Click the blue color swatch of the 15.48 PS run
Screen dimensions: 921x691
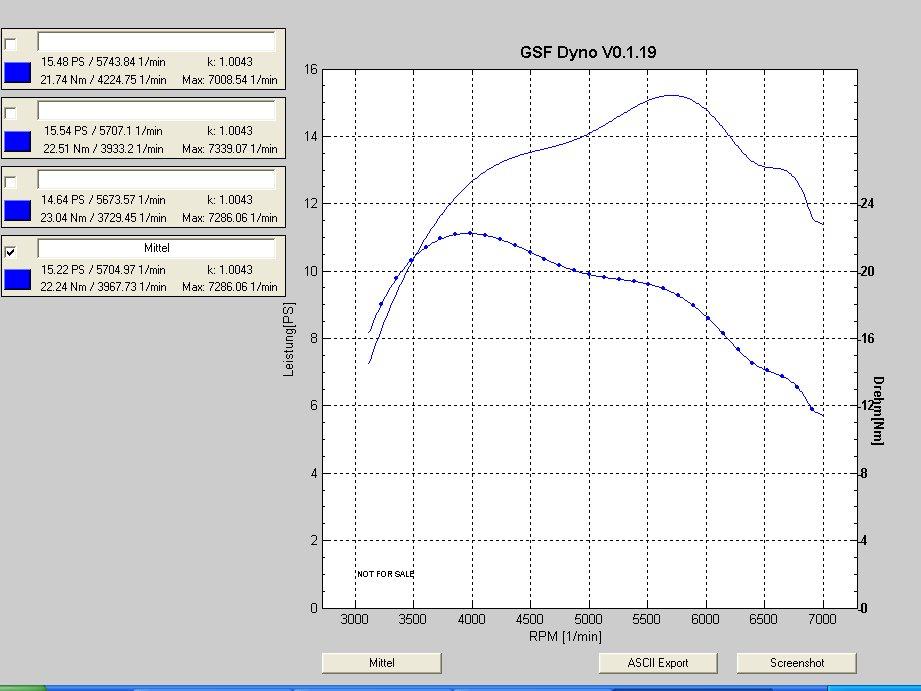[18, 72]
